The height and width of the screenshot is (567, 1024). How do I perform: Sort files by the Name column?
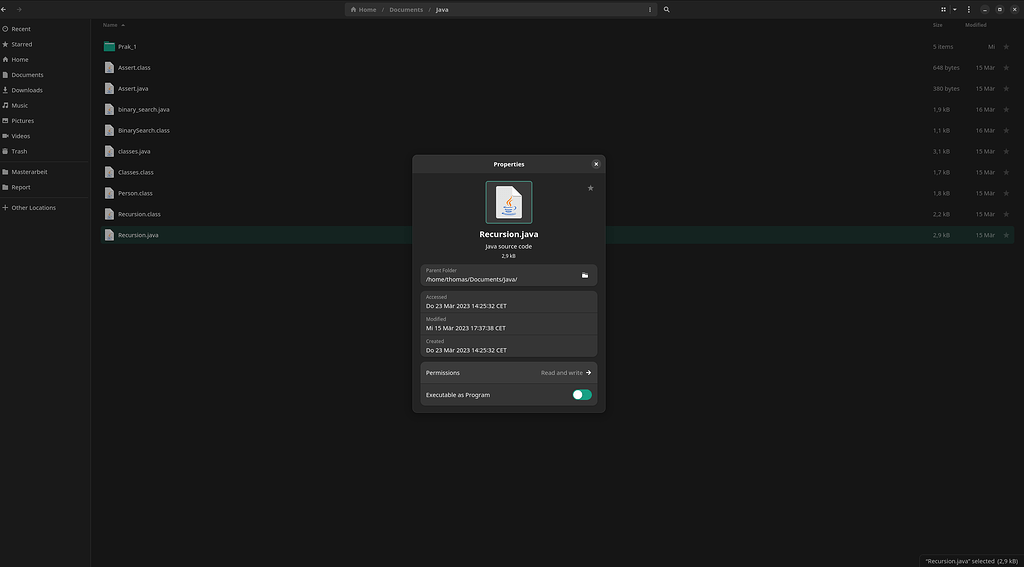coord(110,25)
